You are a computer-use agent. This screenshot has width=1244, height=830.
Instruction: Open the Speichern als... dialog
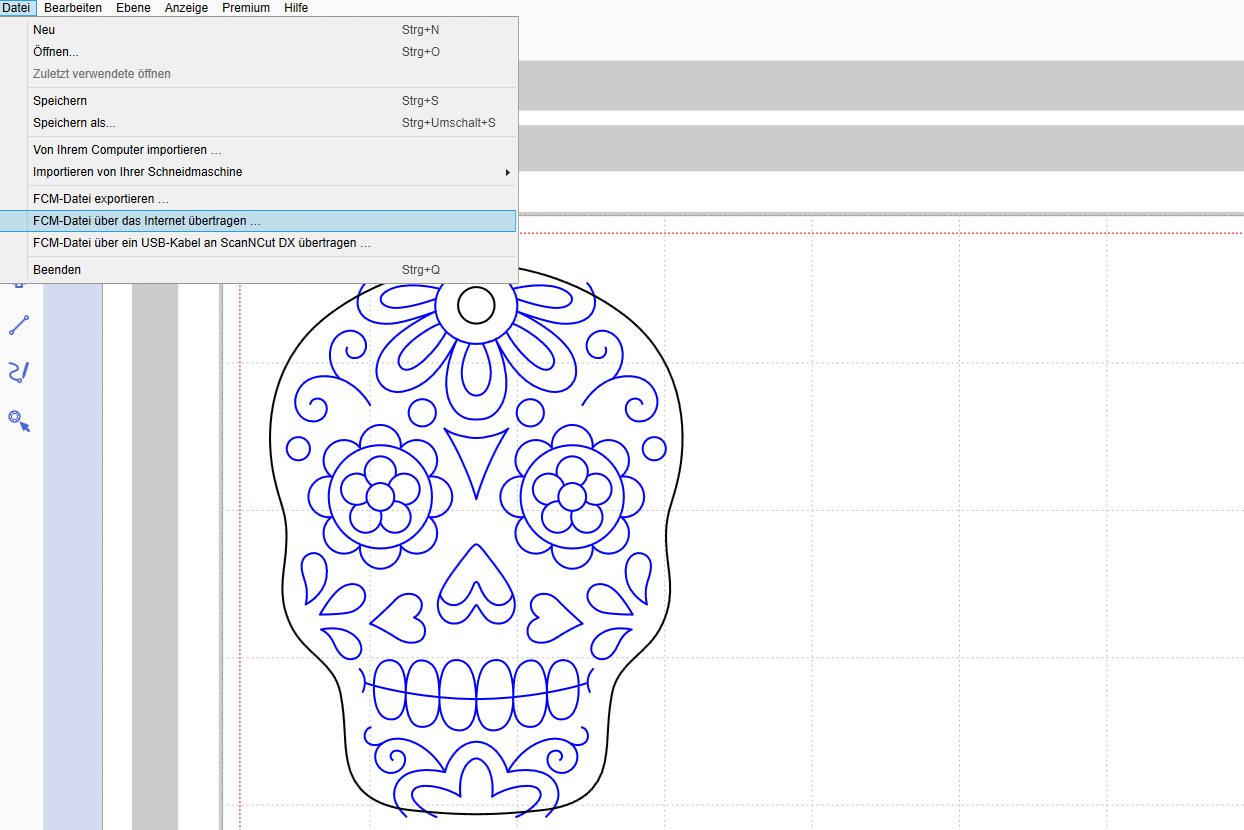[74, 123]
